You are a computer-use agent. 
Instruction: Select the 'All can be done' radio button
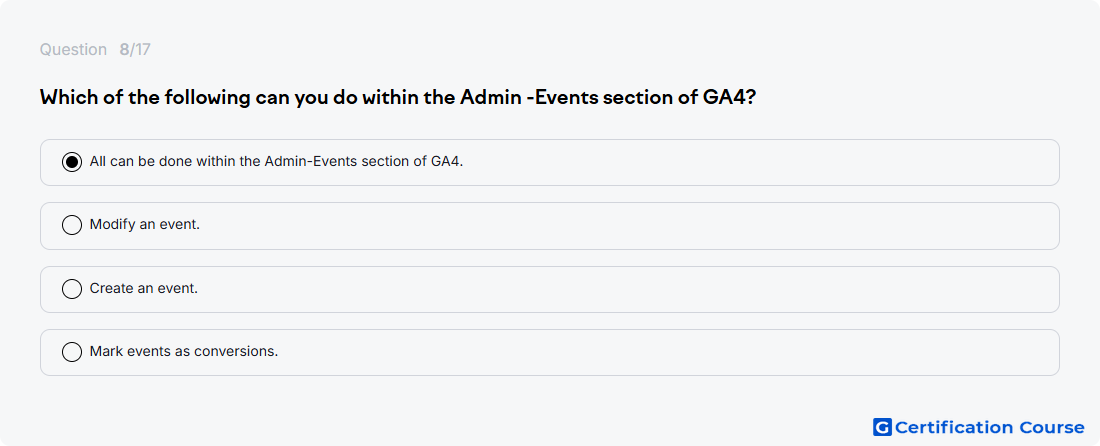click(x=72, y=162)
